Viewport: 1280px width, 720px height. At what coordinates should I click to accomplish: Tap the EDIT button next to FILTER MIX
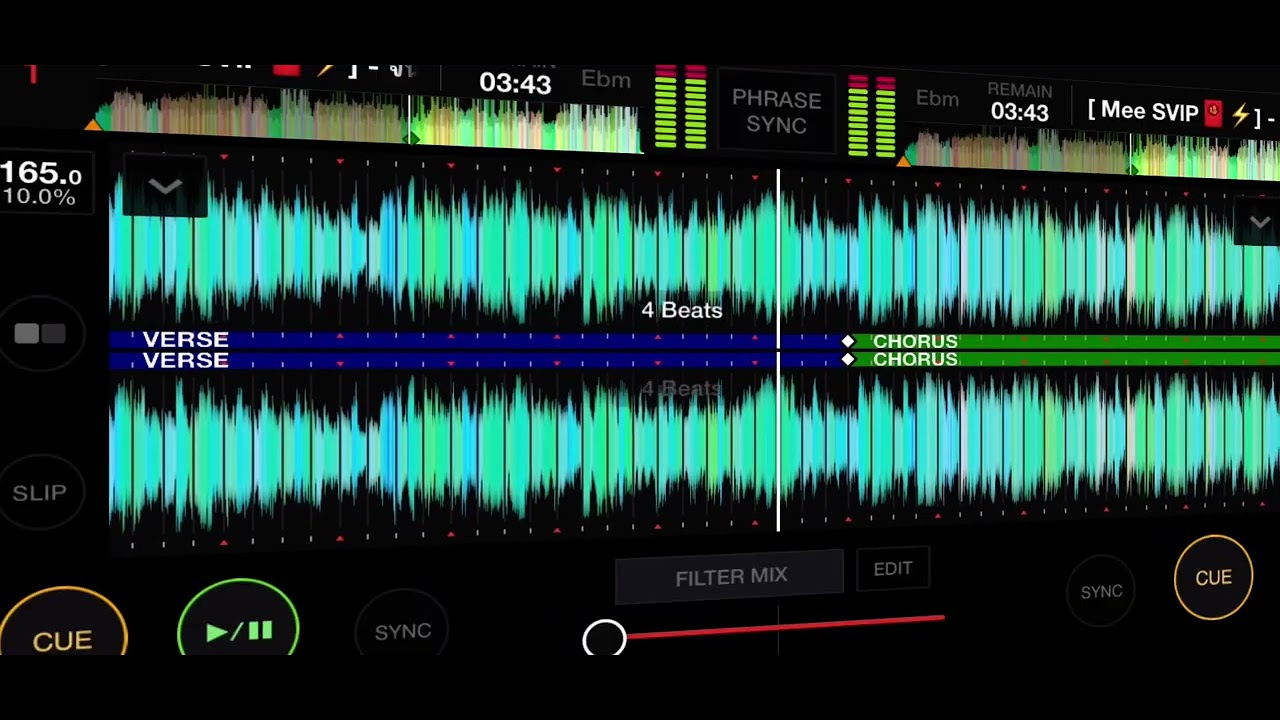893,569
